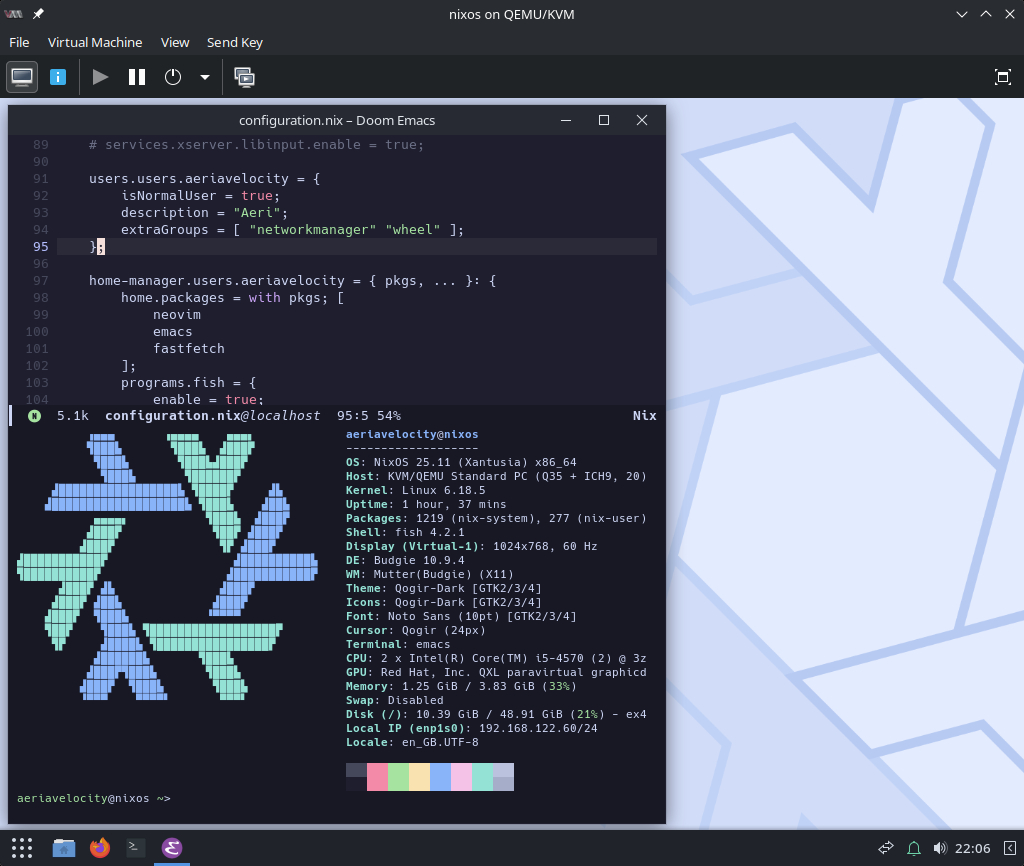
Task: Open the View menu
Action: coord(175,42)
